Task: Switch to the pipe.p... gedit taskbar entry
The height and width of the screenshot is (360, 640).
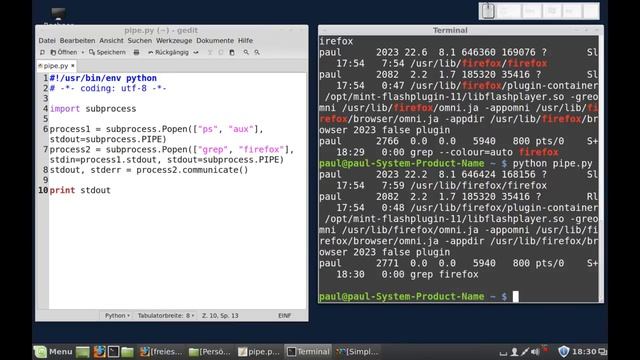Action: pos(259,351)
